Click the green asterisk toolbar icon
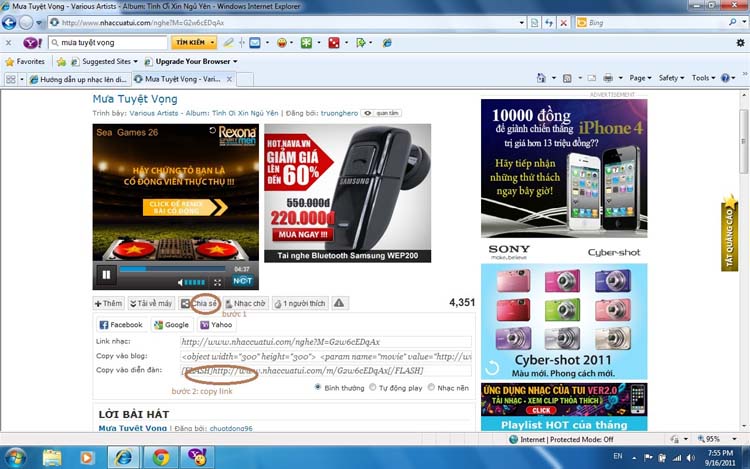The image size is (750, 469). pyautogui.click(x=306, y=43)
